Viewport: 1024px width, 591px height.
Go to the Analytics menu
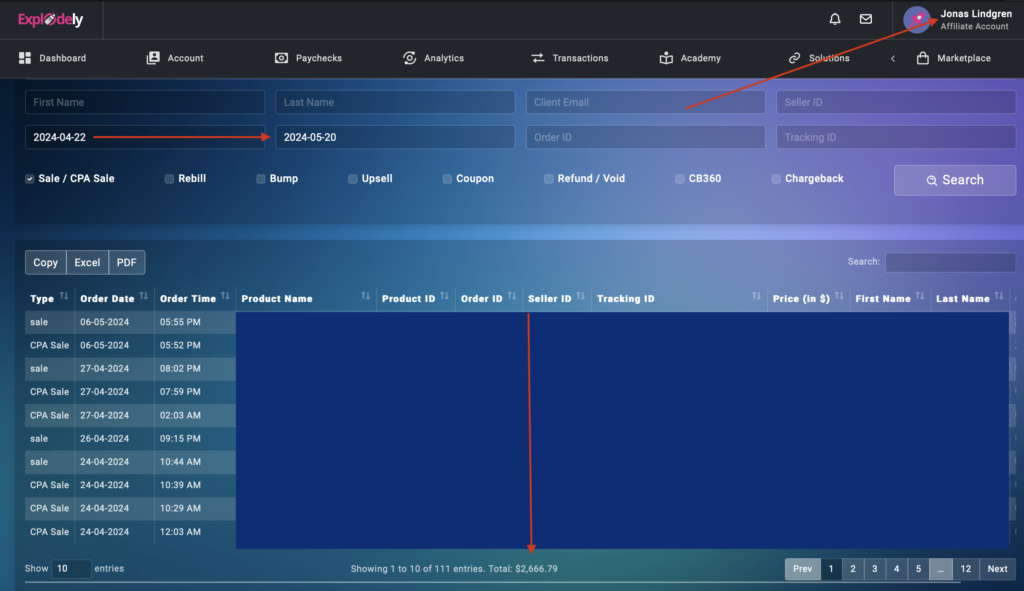click(x=433, y=58)
